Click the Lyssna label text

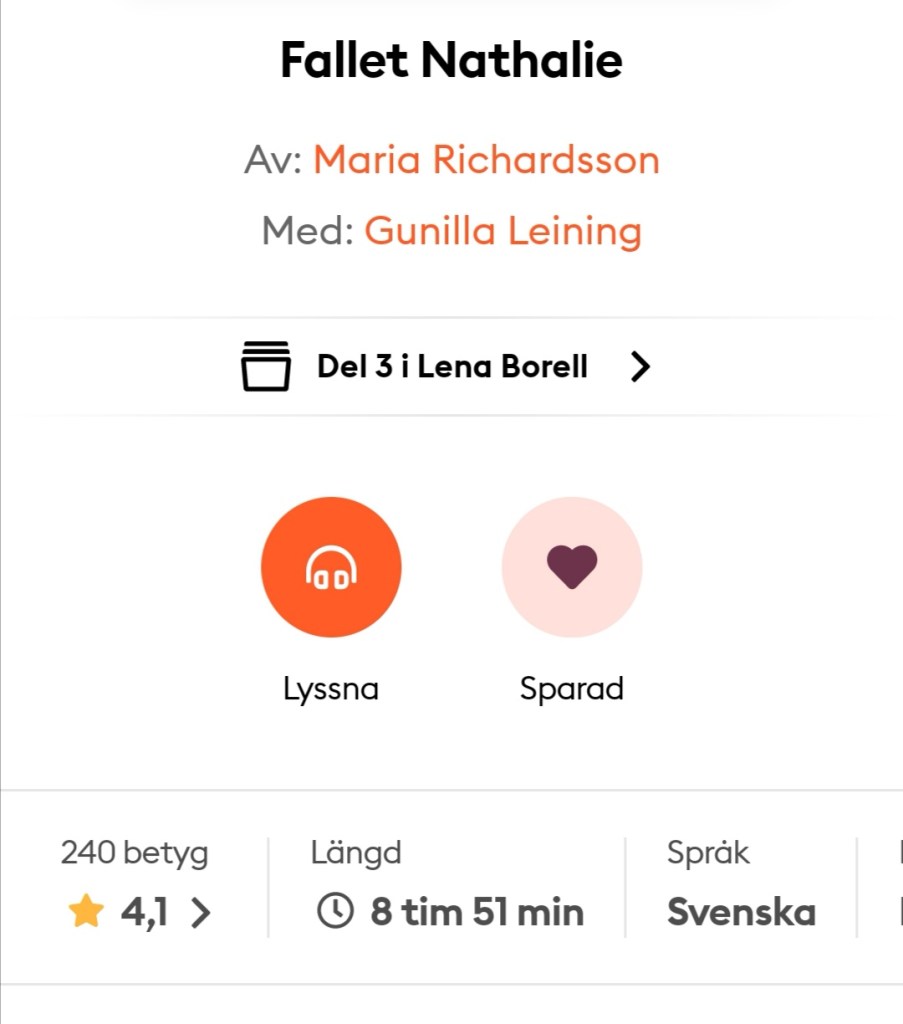click(x=331, y=689)
